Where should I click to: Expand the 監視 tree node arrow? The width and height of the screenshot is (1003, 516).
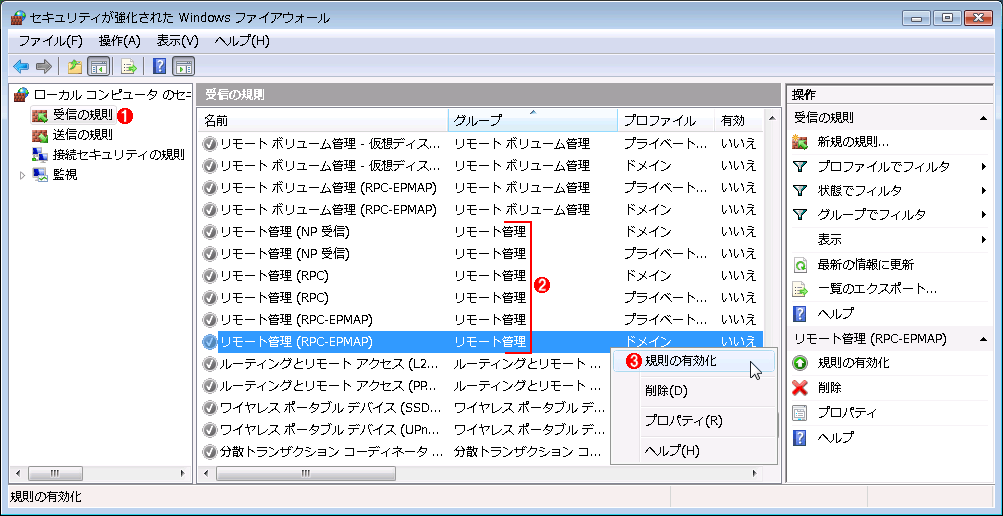tap(22, 174)
